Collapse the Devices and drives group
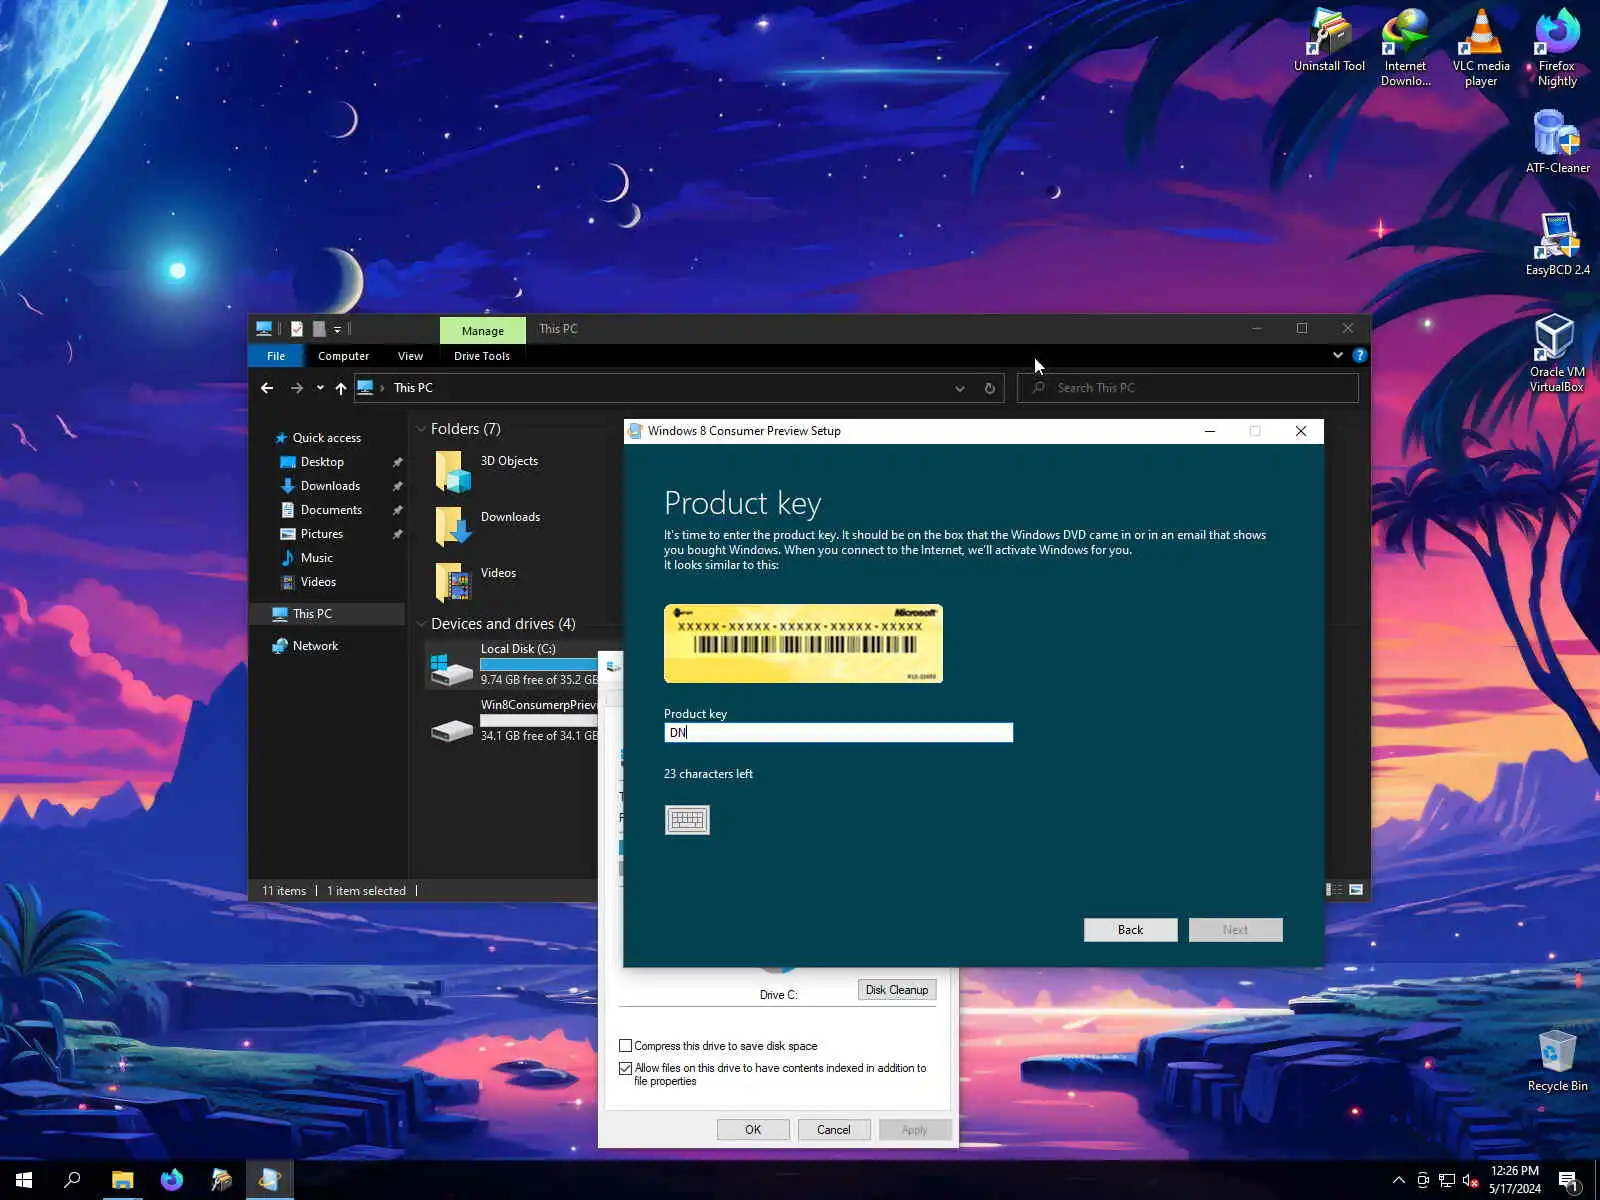Image resolution: width=1600 pixels, height=1200 pixels. click(x=421, y=624)
